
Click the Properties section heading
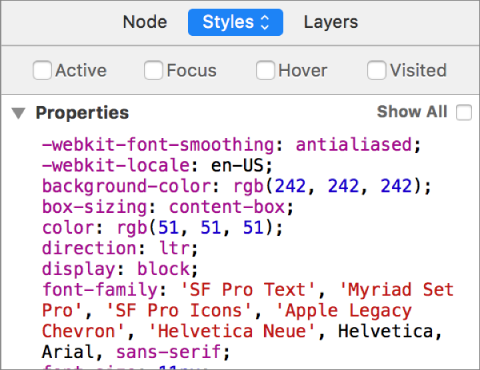pyautogui.click(x=82, y=113)
